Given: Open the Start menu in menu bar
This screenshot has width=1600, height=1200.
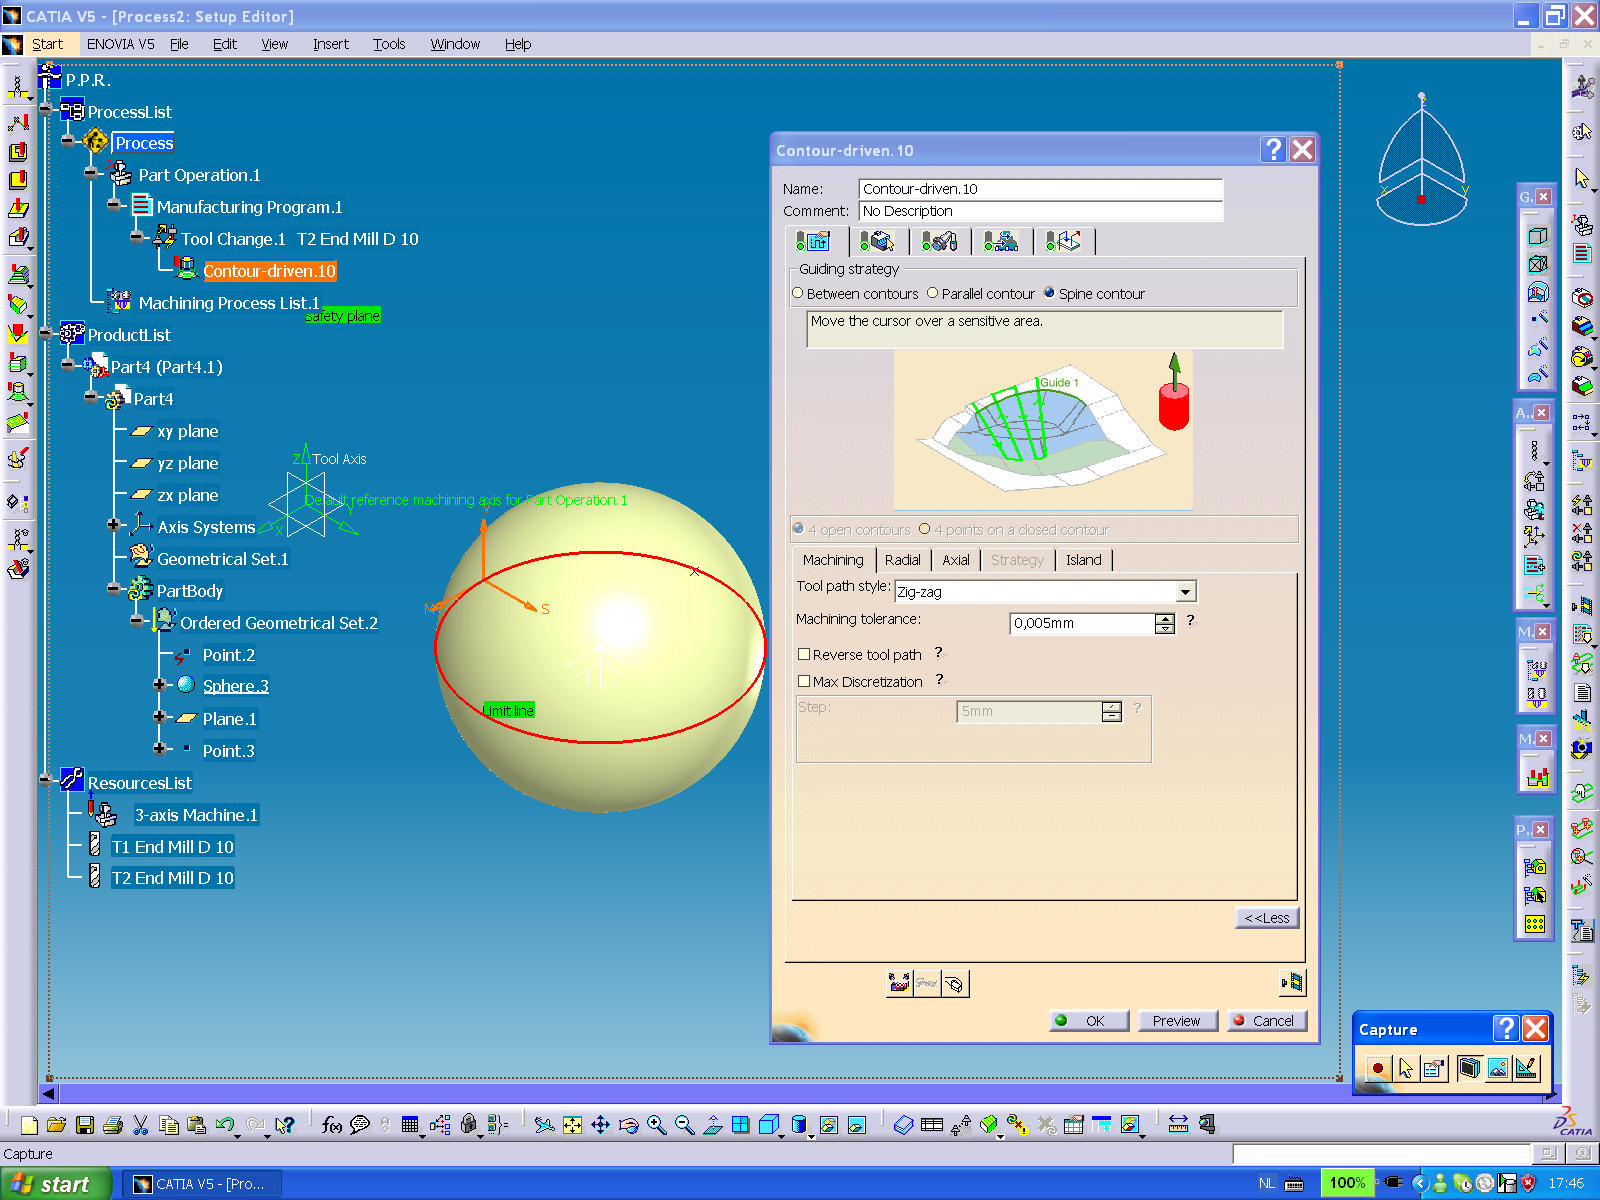Looking at the screenshot, I should tap(47, 44).
